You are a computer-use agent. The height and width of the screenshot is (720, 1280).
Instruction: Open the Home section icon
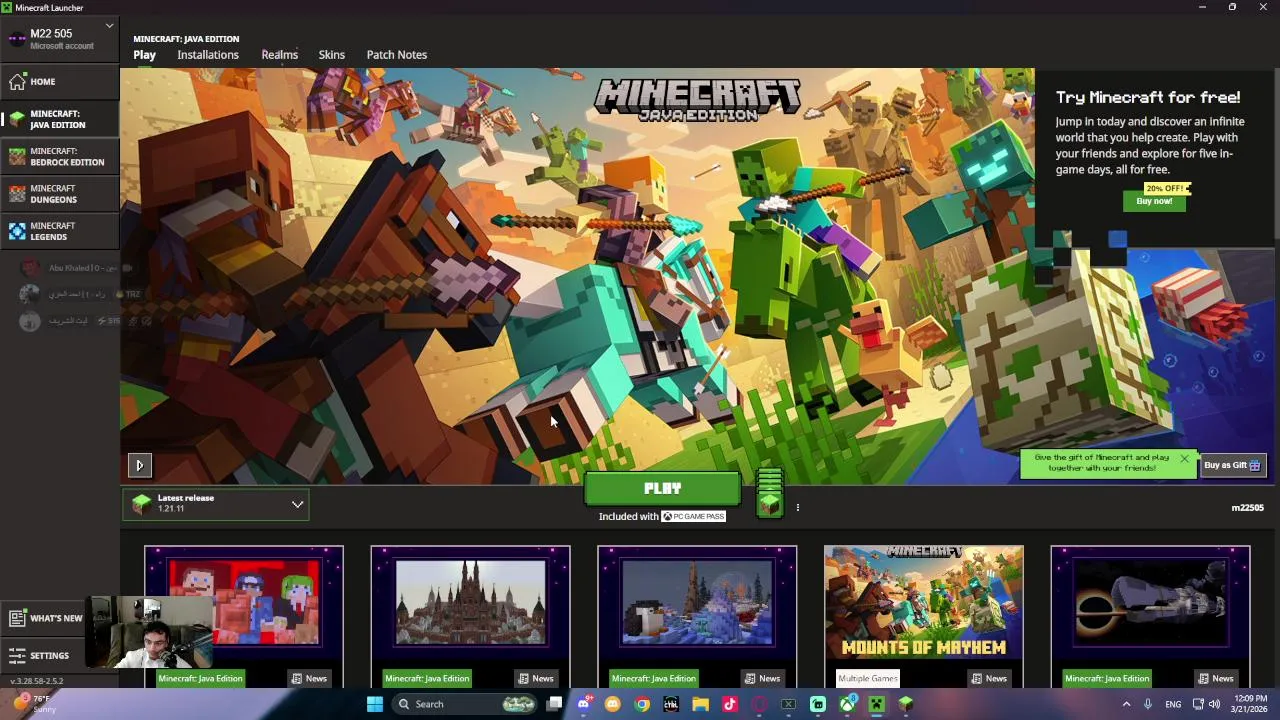pyautogui.click(x=17, y=82)
